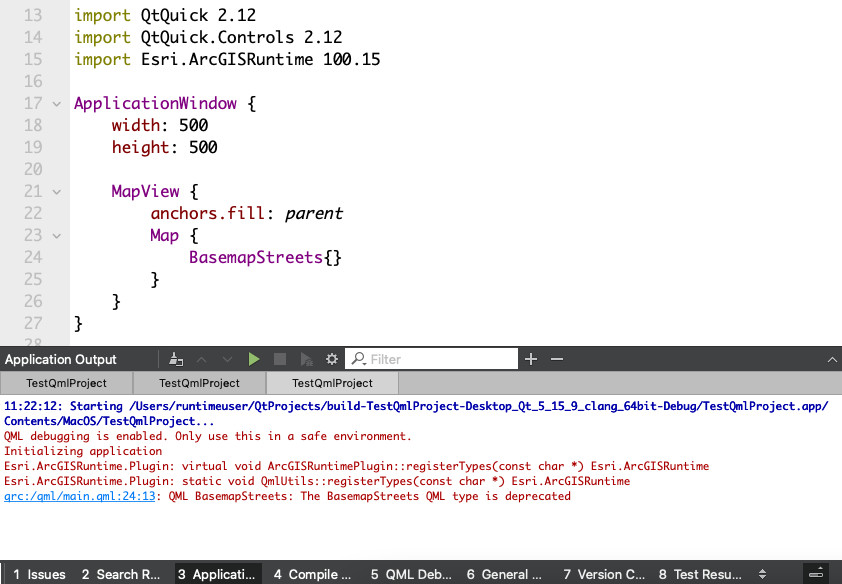The height and width of the screenshot is (584, 842).
Task: Jump to next output item
Action: click(x=226, y=358)
